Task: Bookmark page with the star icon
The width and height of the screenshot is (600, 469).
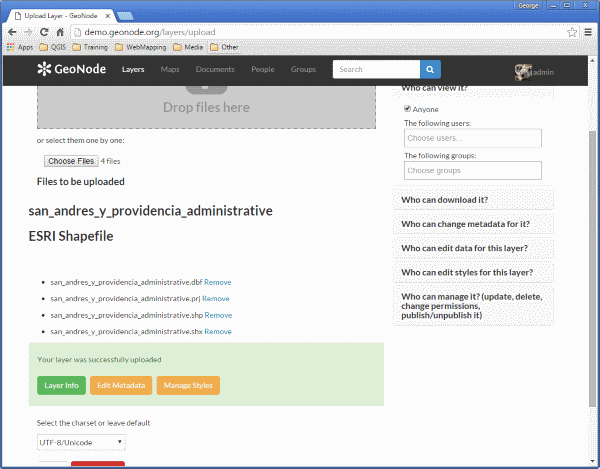Action: (572, 32)
